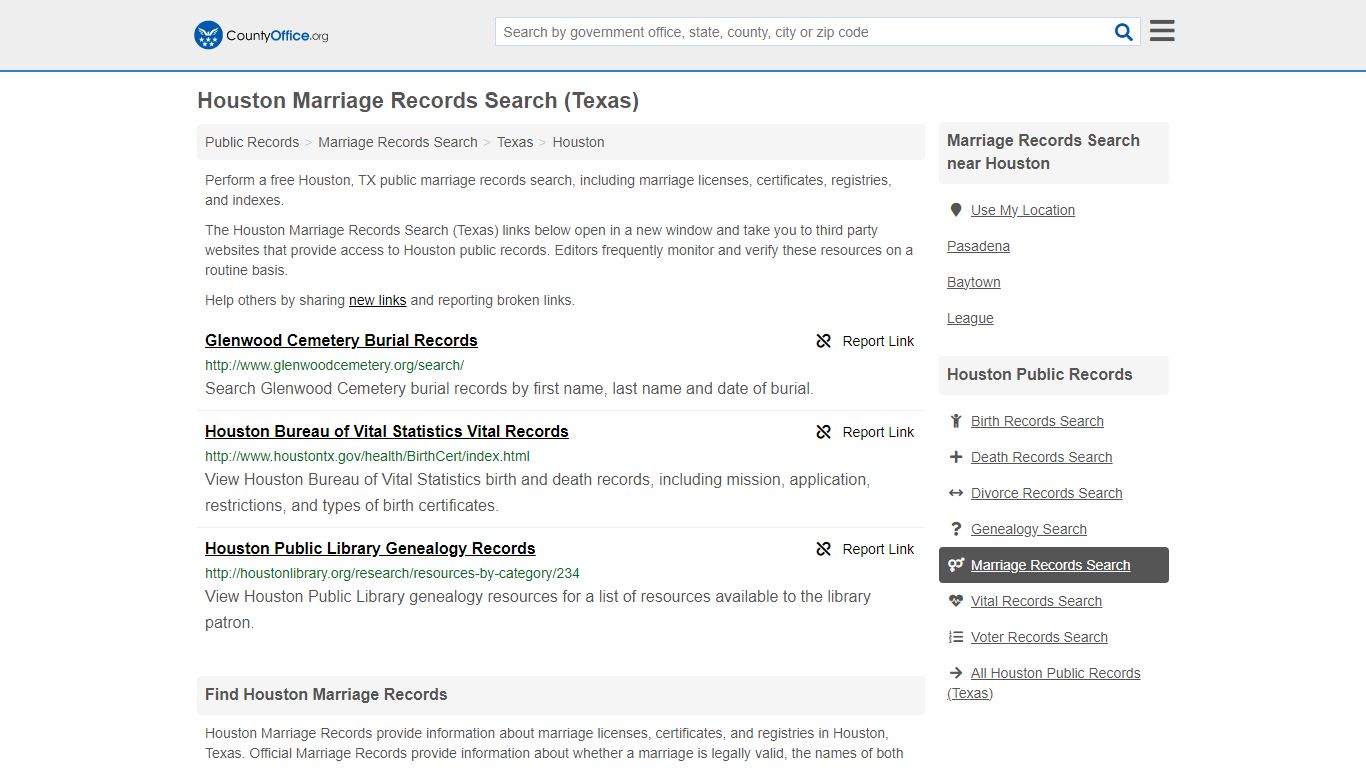1366x768 pixels.
Task: Open All Houston Public Records (Texas) link
Action: tap(1044, 683)
